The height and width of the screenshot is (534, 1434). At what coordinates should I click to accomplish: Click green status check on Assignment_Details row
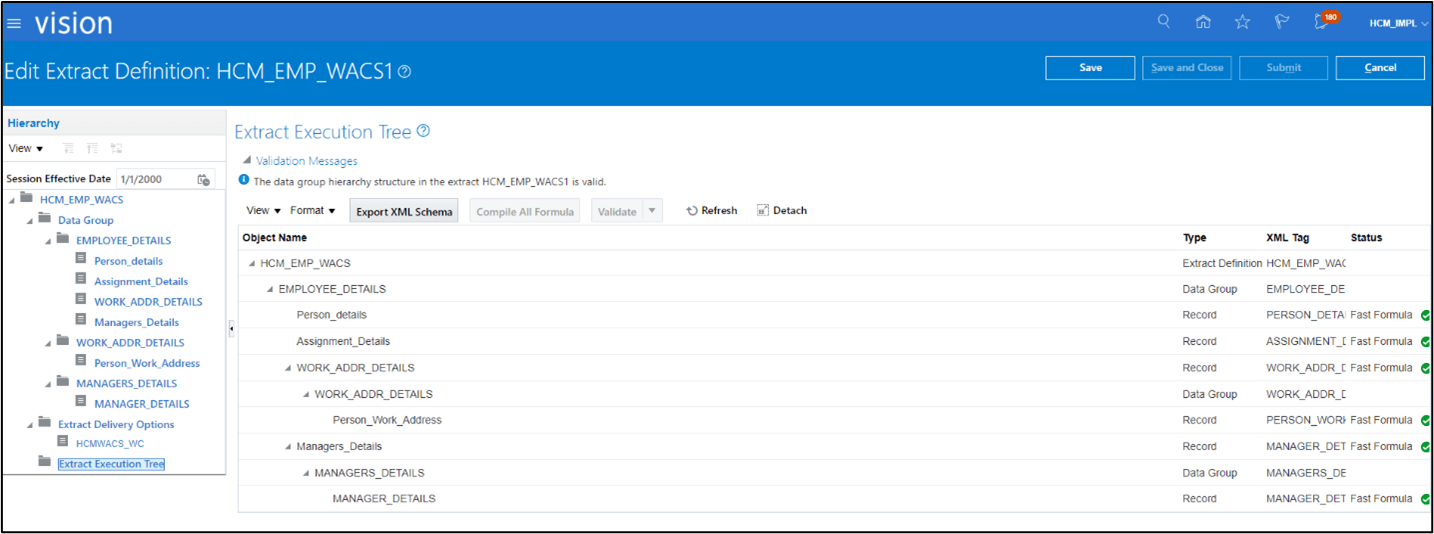tap(1425, 341)
